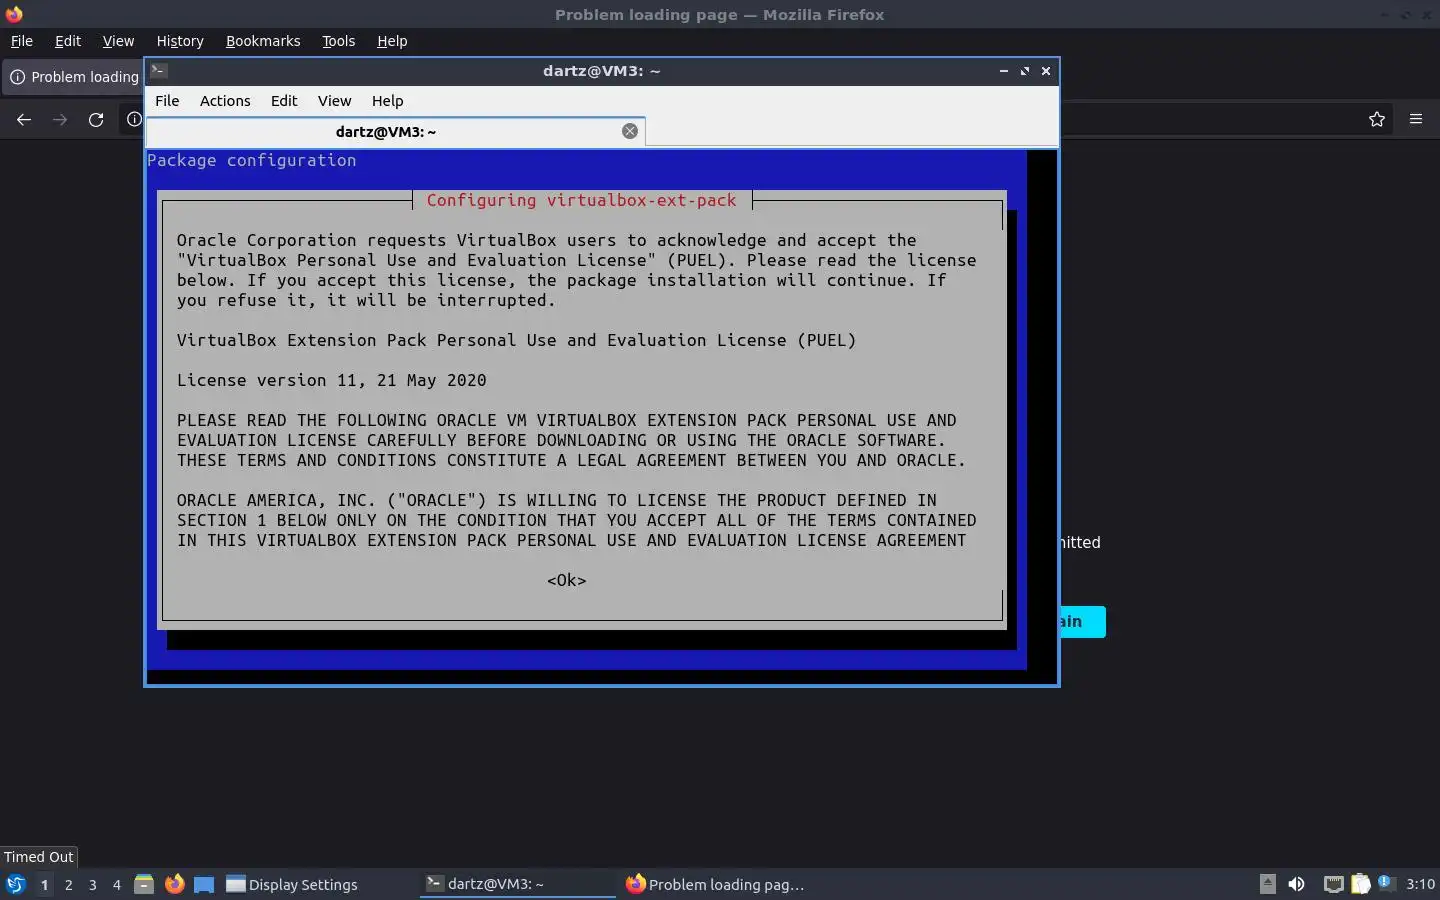Open the terminal File menu
This screenshot has height=900, width=1440.
point(167,101)
